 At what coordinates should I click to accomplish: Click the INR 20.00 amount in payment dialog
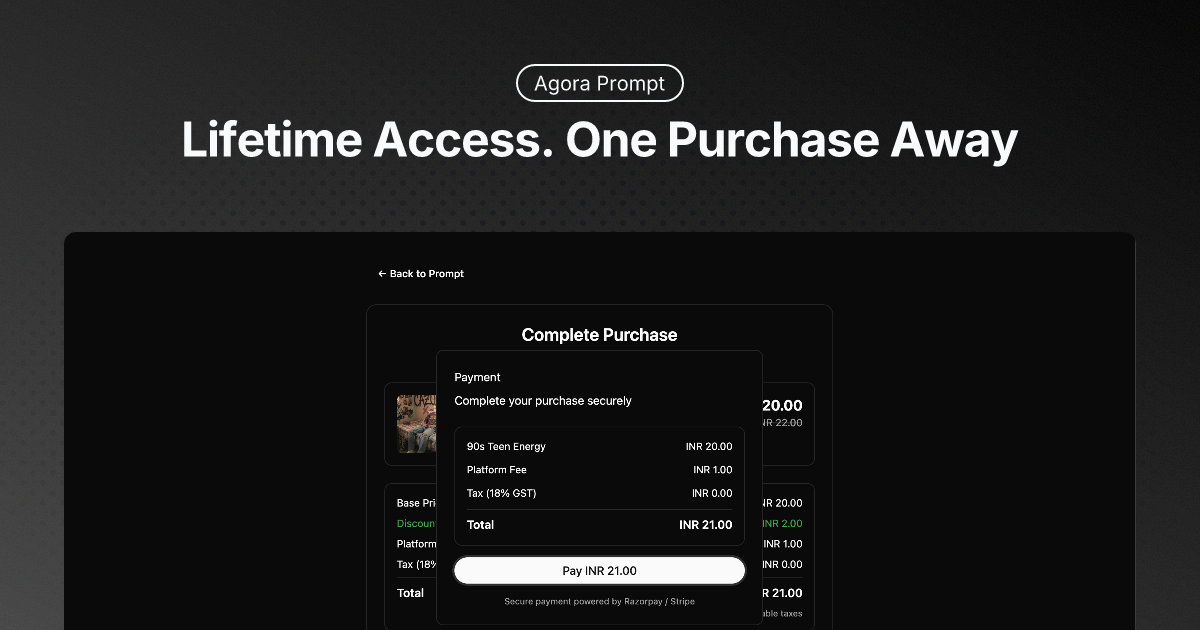click(x=709, y=447)
